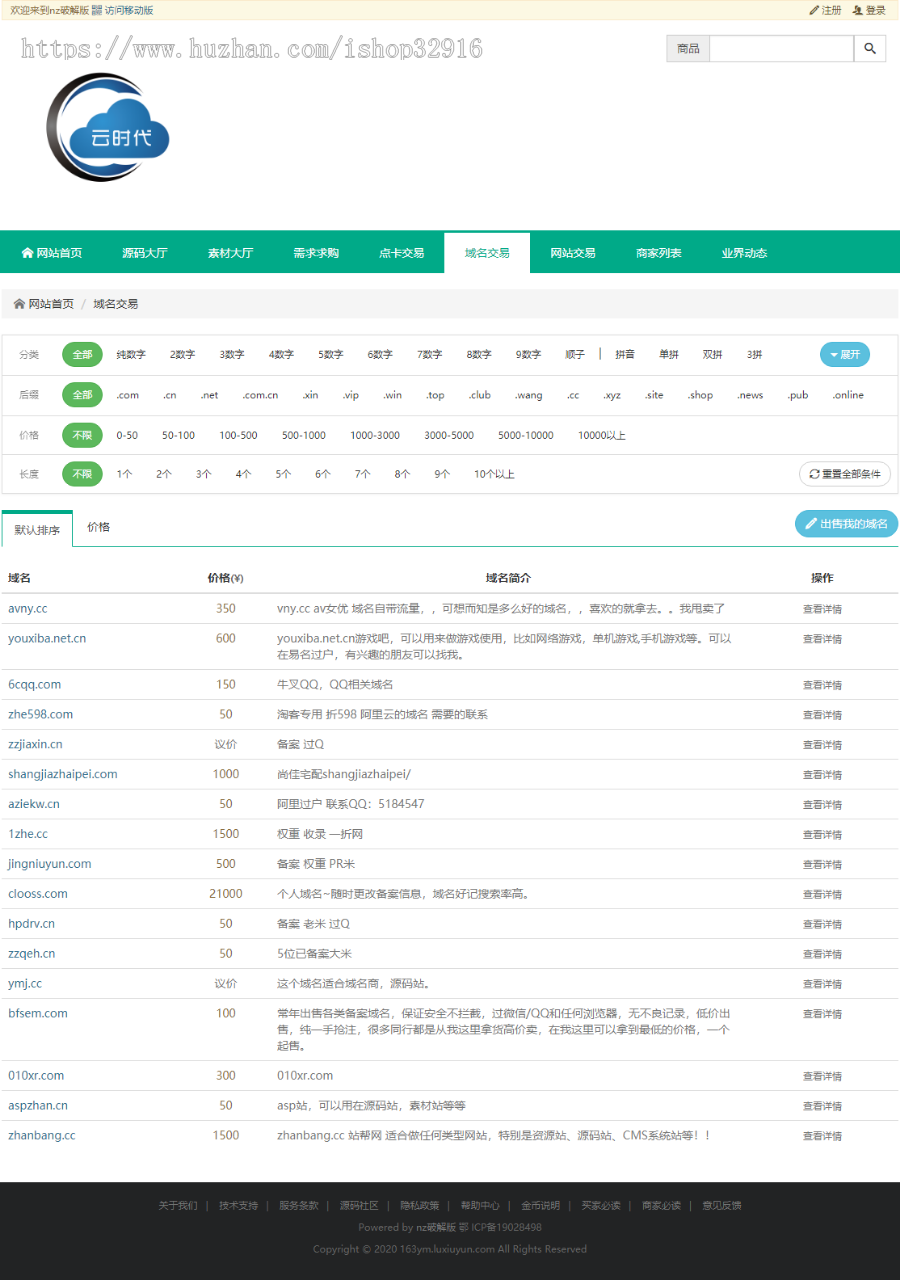Click the pencil icon on 出售我的域名 button
The width and height of the screenshot is (900, 1280).
pos(812,523)
